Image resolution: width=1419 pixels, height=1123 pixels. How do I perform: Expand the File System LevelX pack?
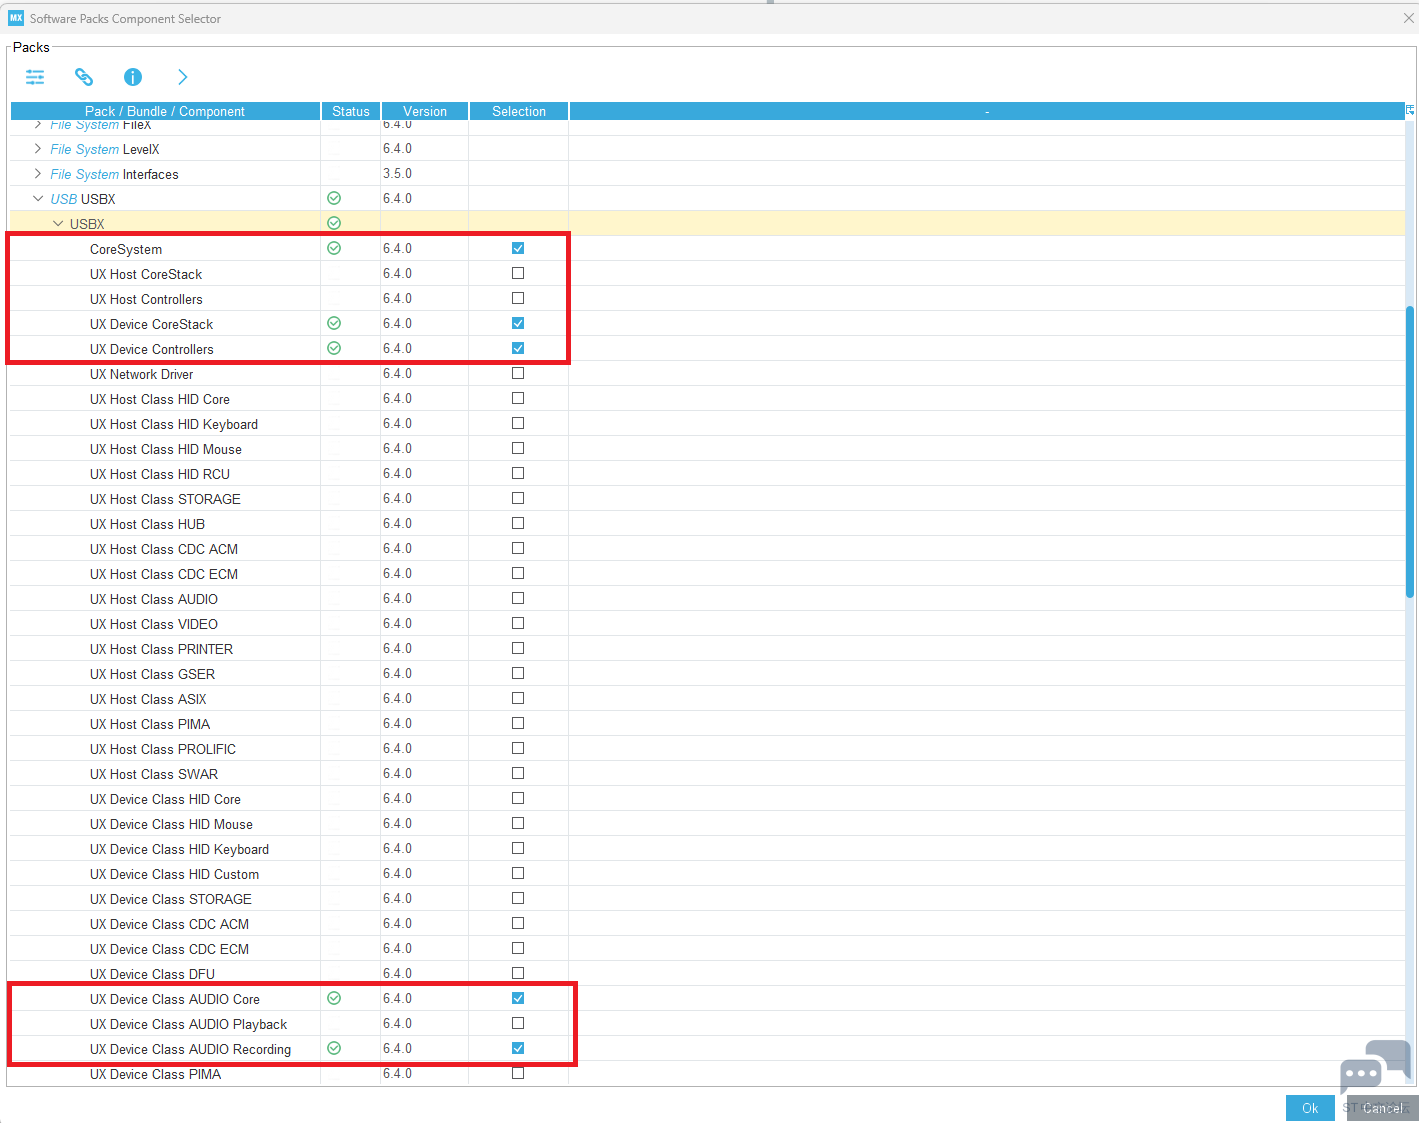38,148
